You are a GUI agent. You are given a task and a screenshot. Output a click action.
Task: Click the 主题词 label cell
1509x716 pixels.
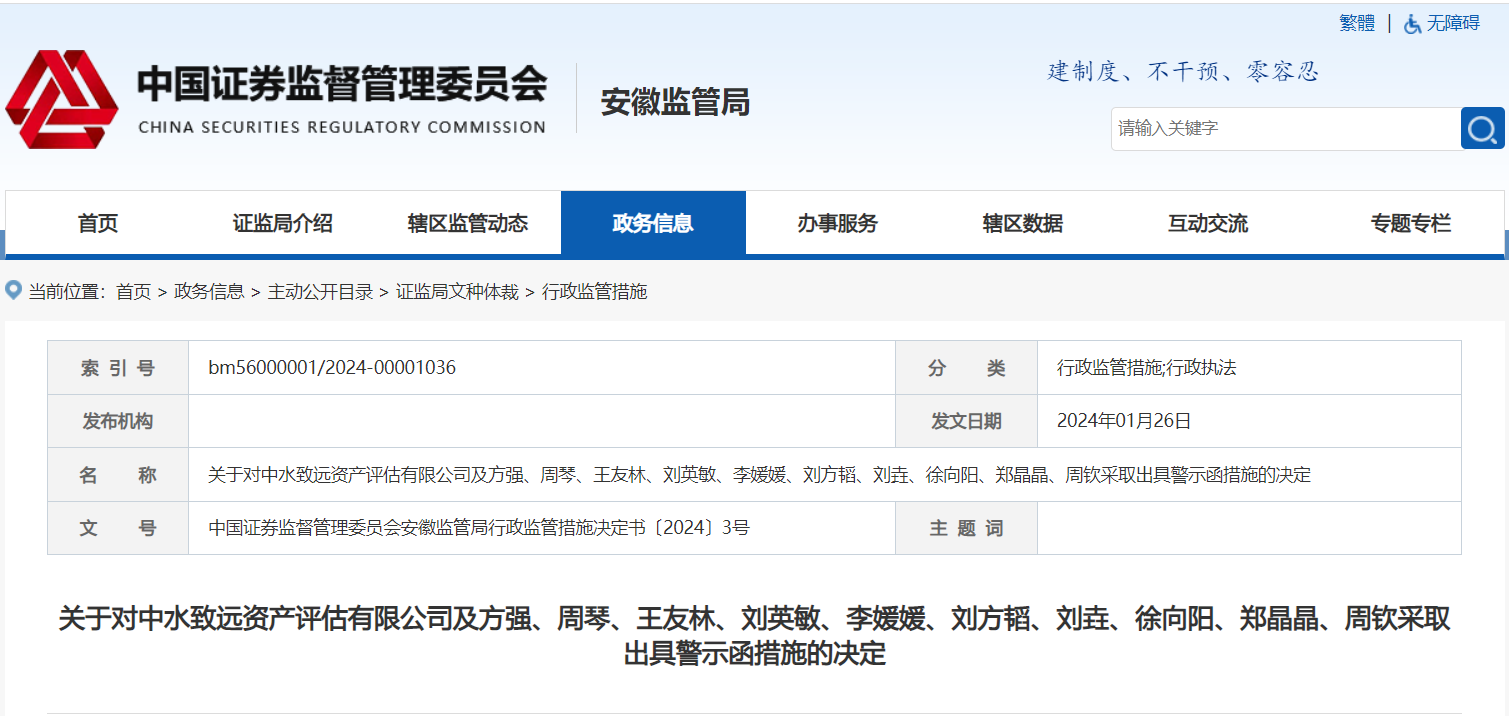pos(966,528)
